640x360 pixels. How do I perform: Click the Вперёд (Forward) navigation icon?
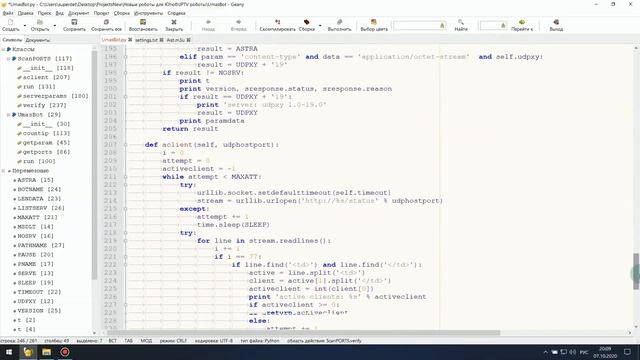[238, 22]
